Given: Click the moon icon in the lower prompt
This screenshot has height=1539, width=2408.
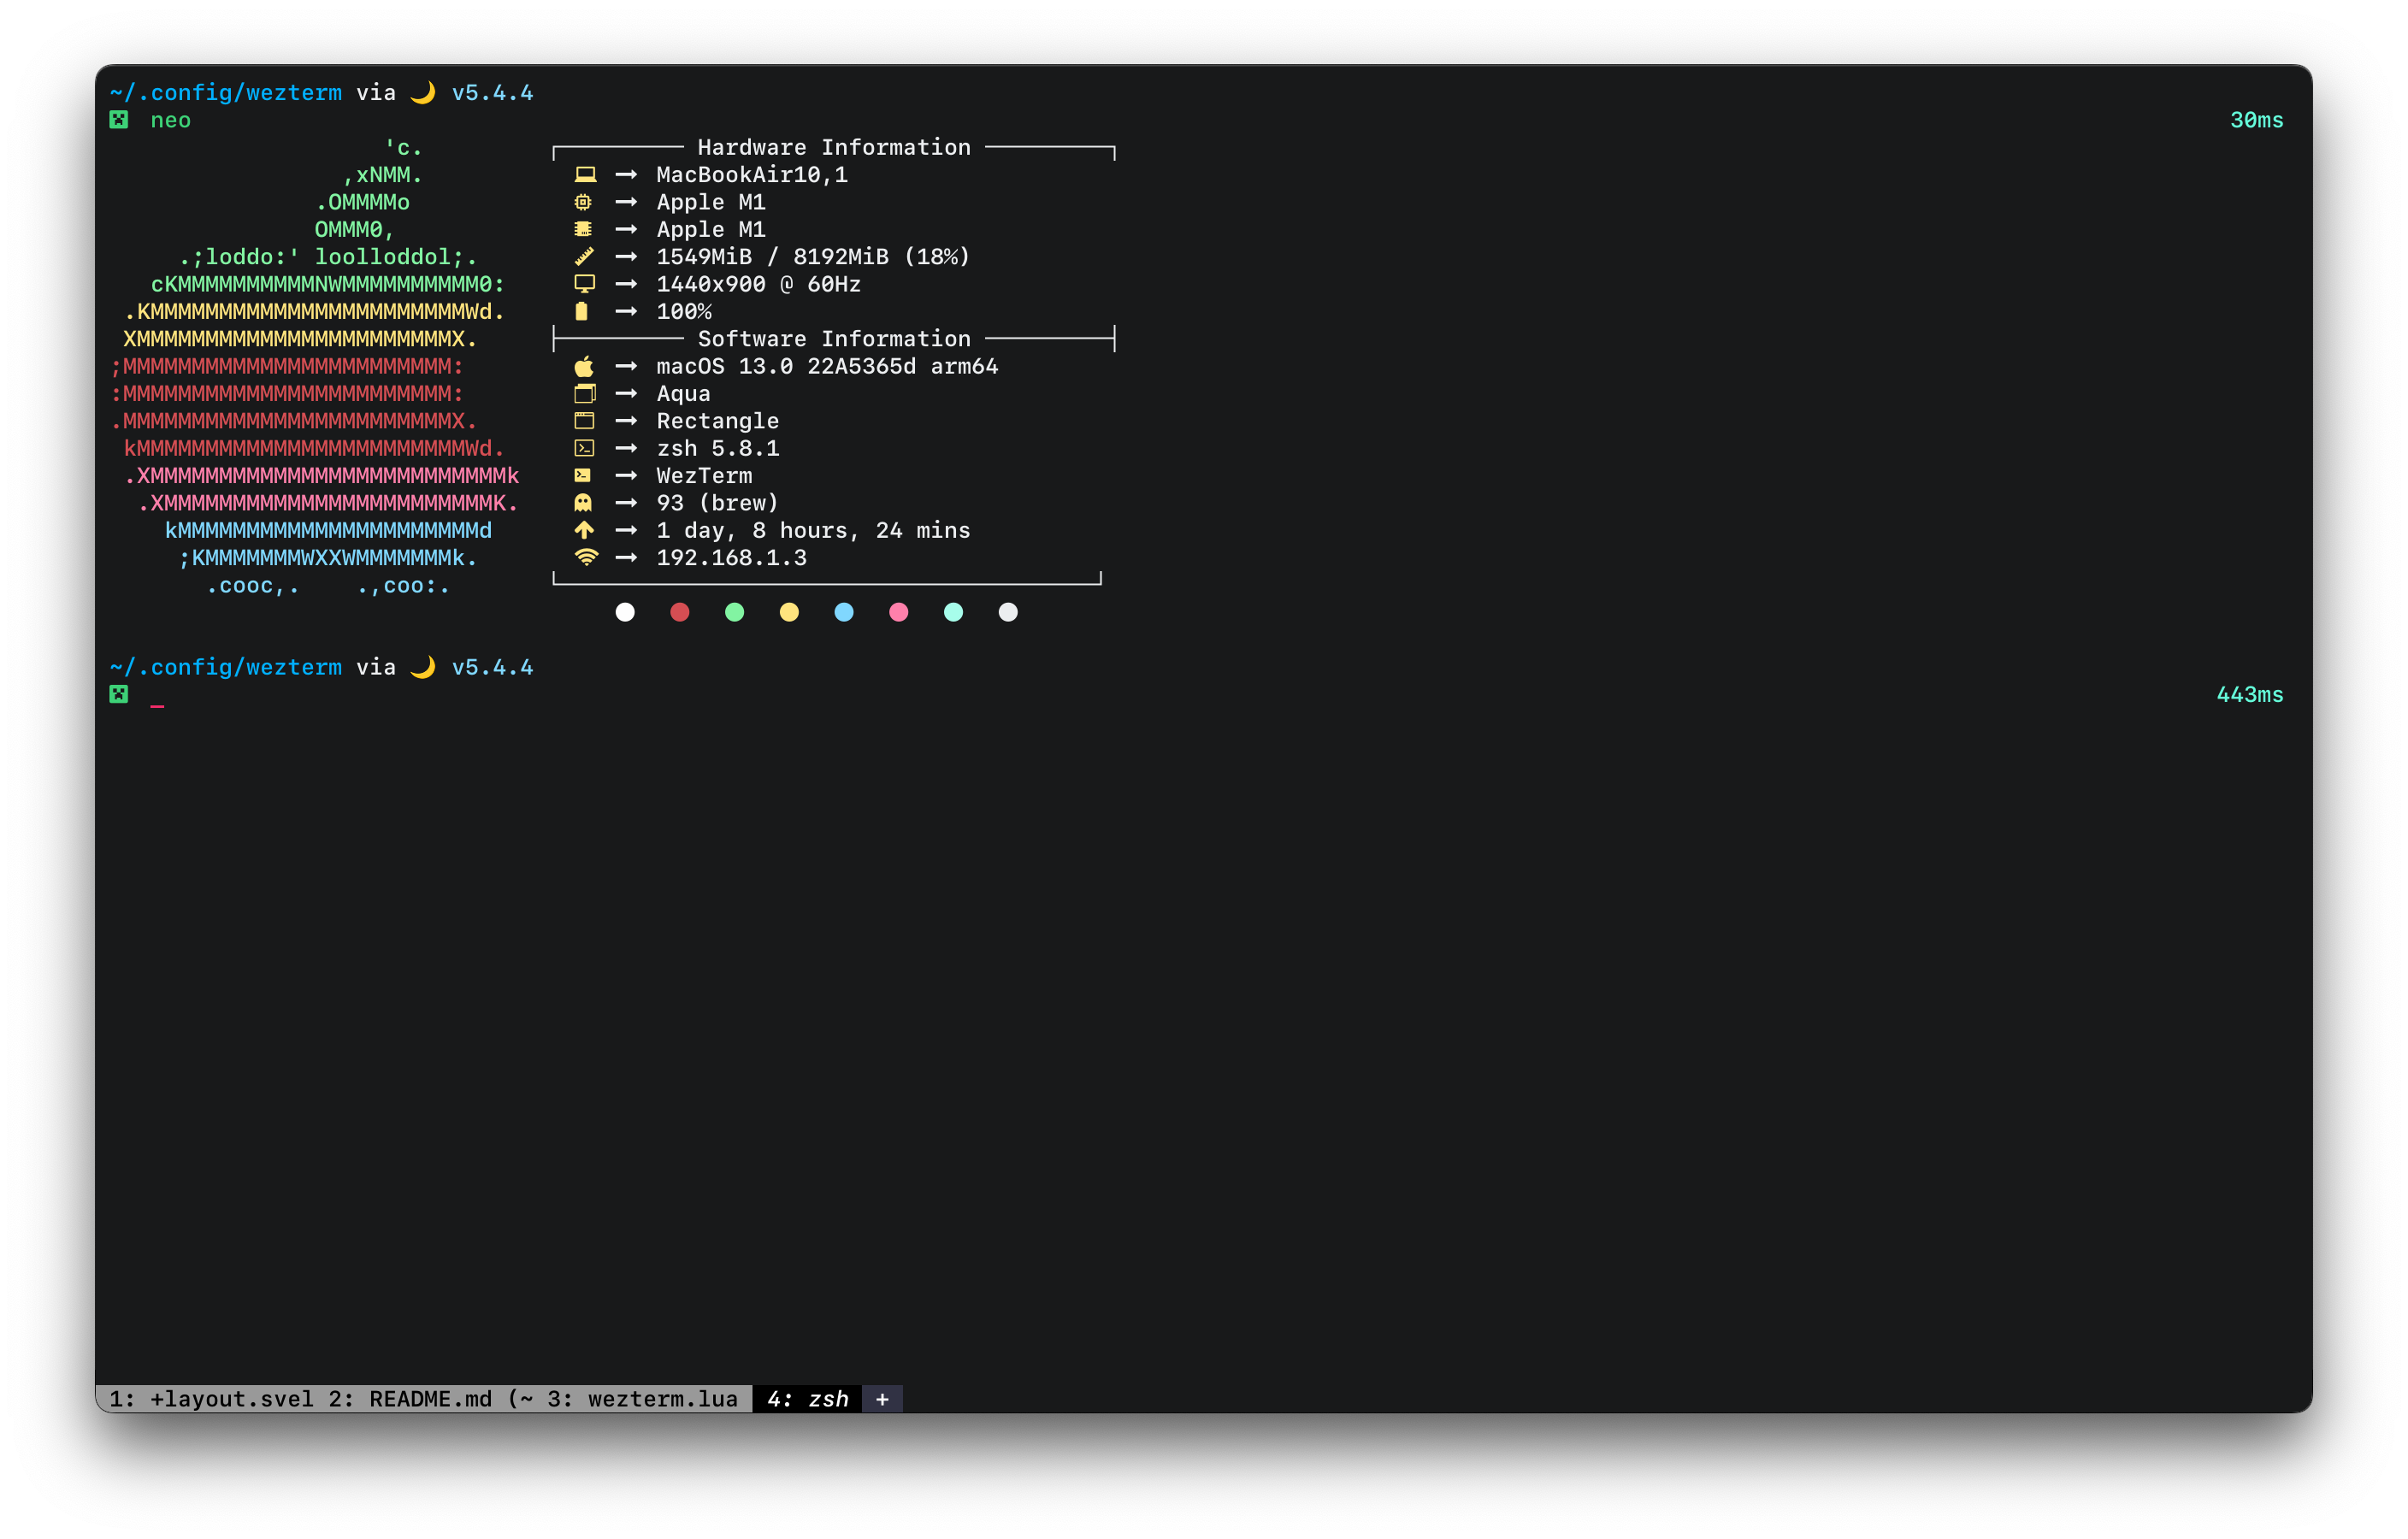Looking at the screenshot, I should 423,667.
